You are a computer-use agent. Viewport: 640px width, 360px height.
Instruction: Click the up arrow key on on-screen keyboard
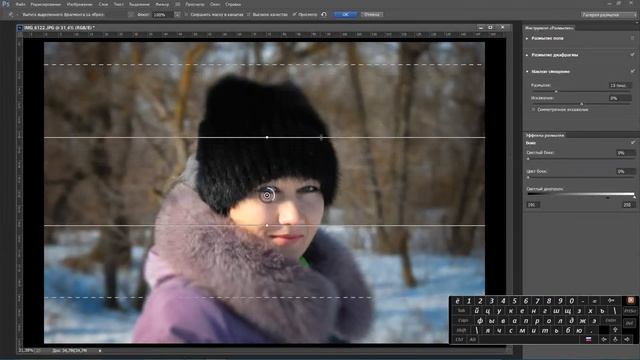point(616,330)
